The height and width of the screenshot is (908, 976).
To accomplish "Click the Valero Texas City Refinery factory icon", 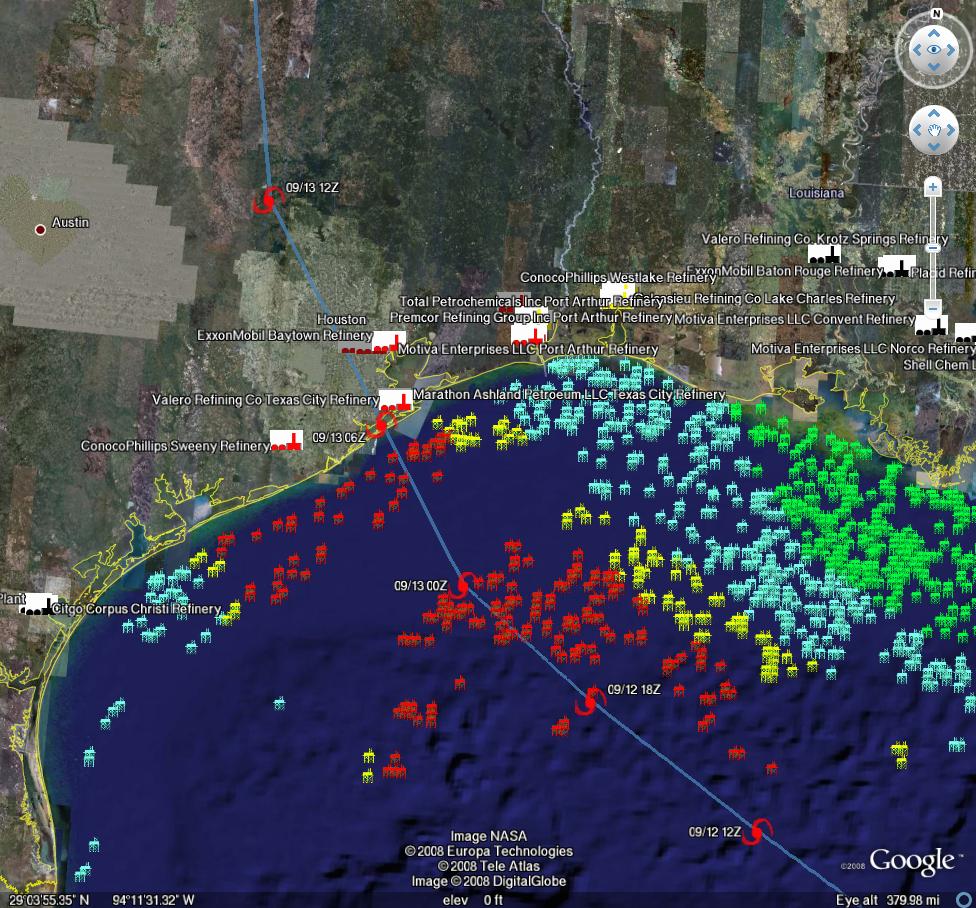I will coord(395,400).
